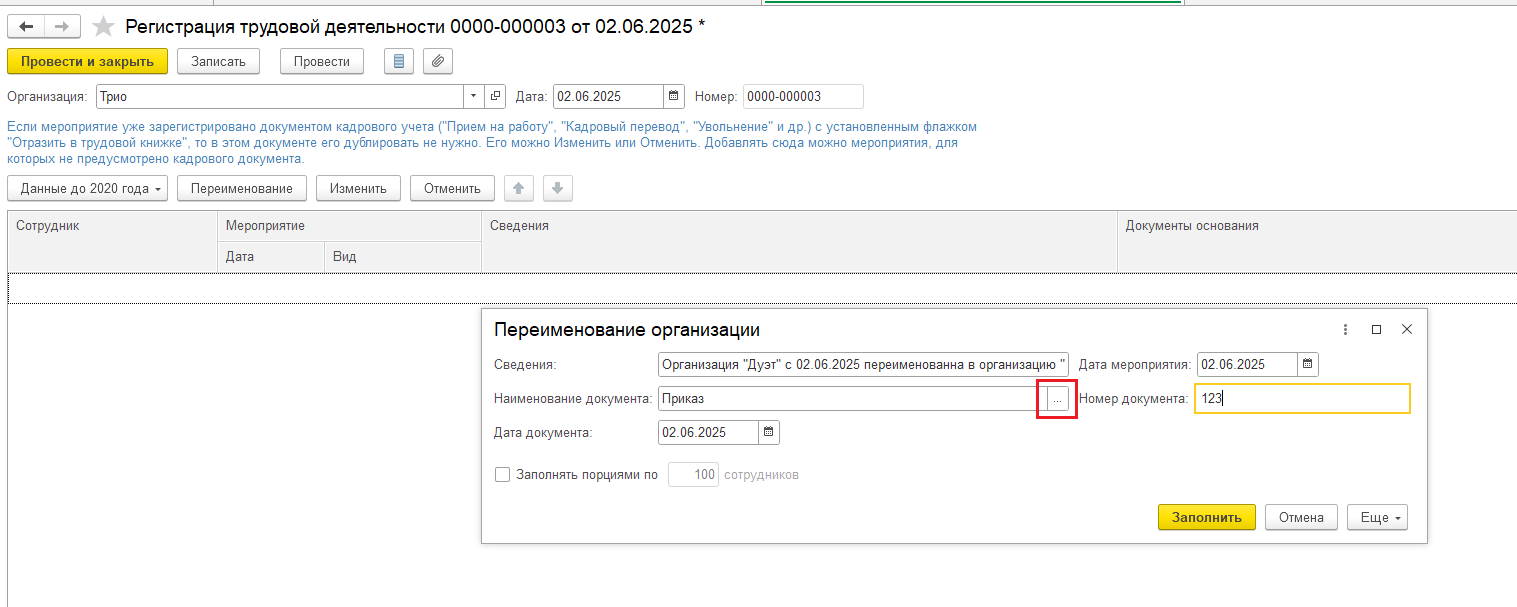The height and width of the screenshot is (607, 1517).
Task: Open attached files with the paperclip icon
Action: (437, 62)
